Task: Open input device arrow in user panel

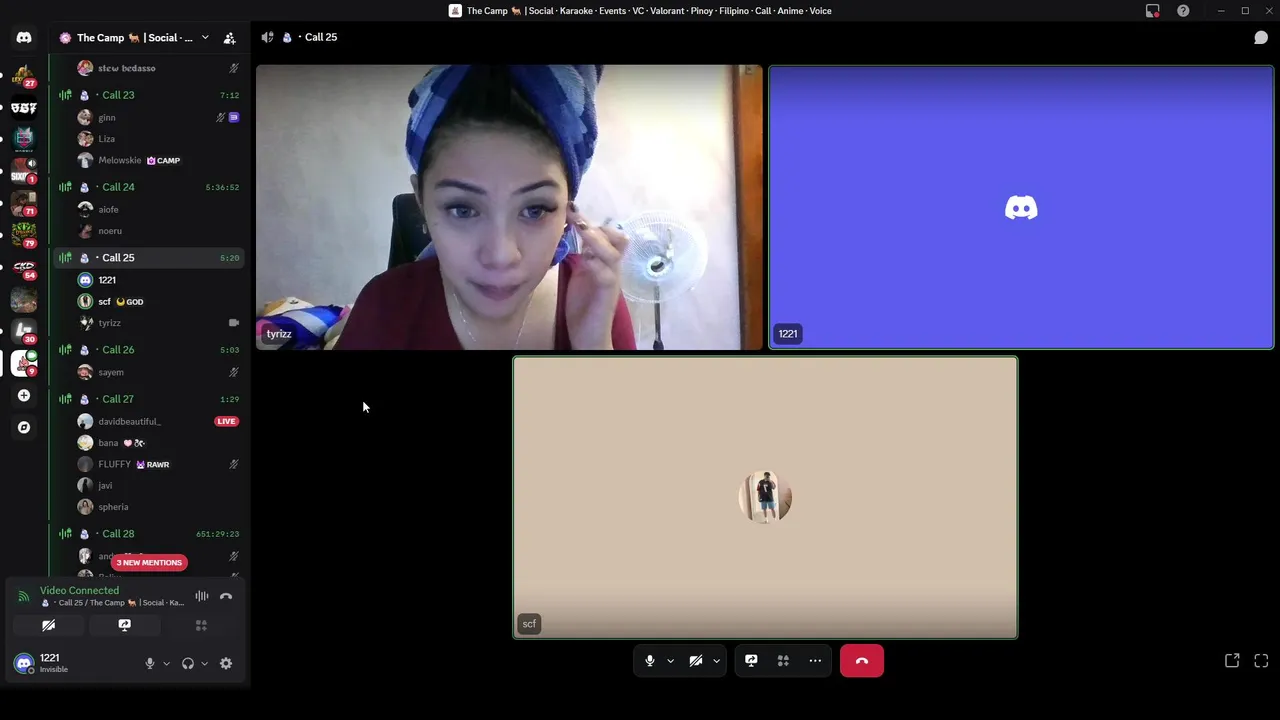Action: (x=166, y=663)
